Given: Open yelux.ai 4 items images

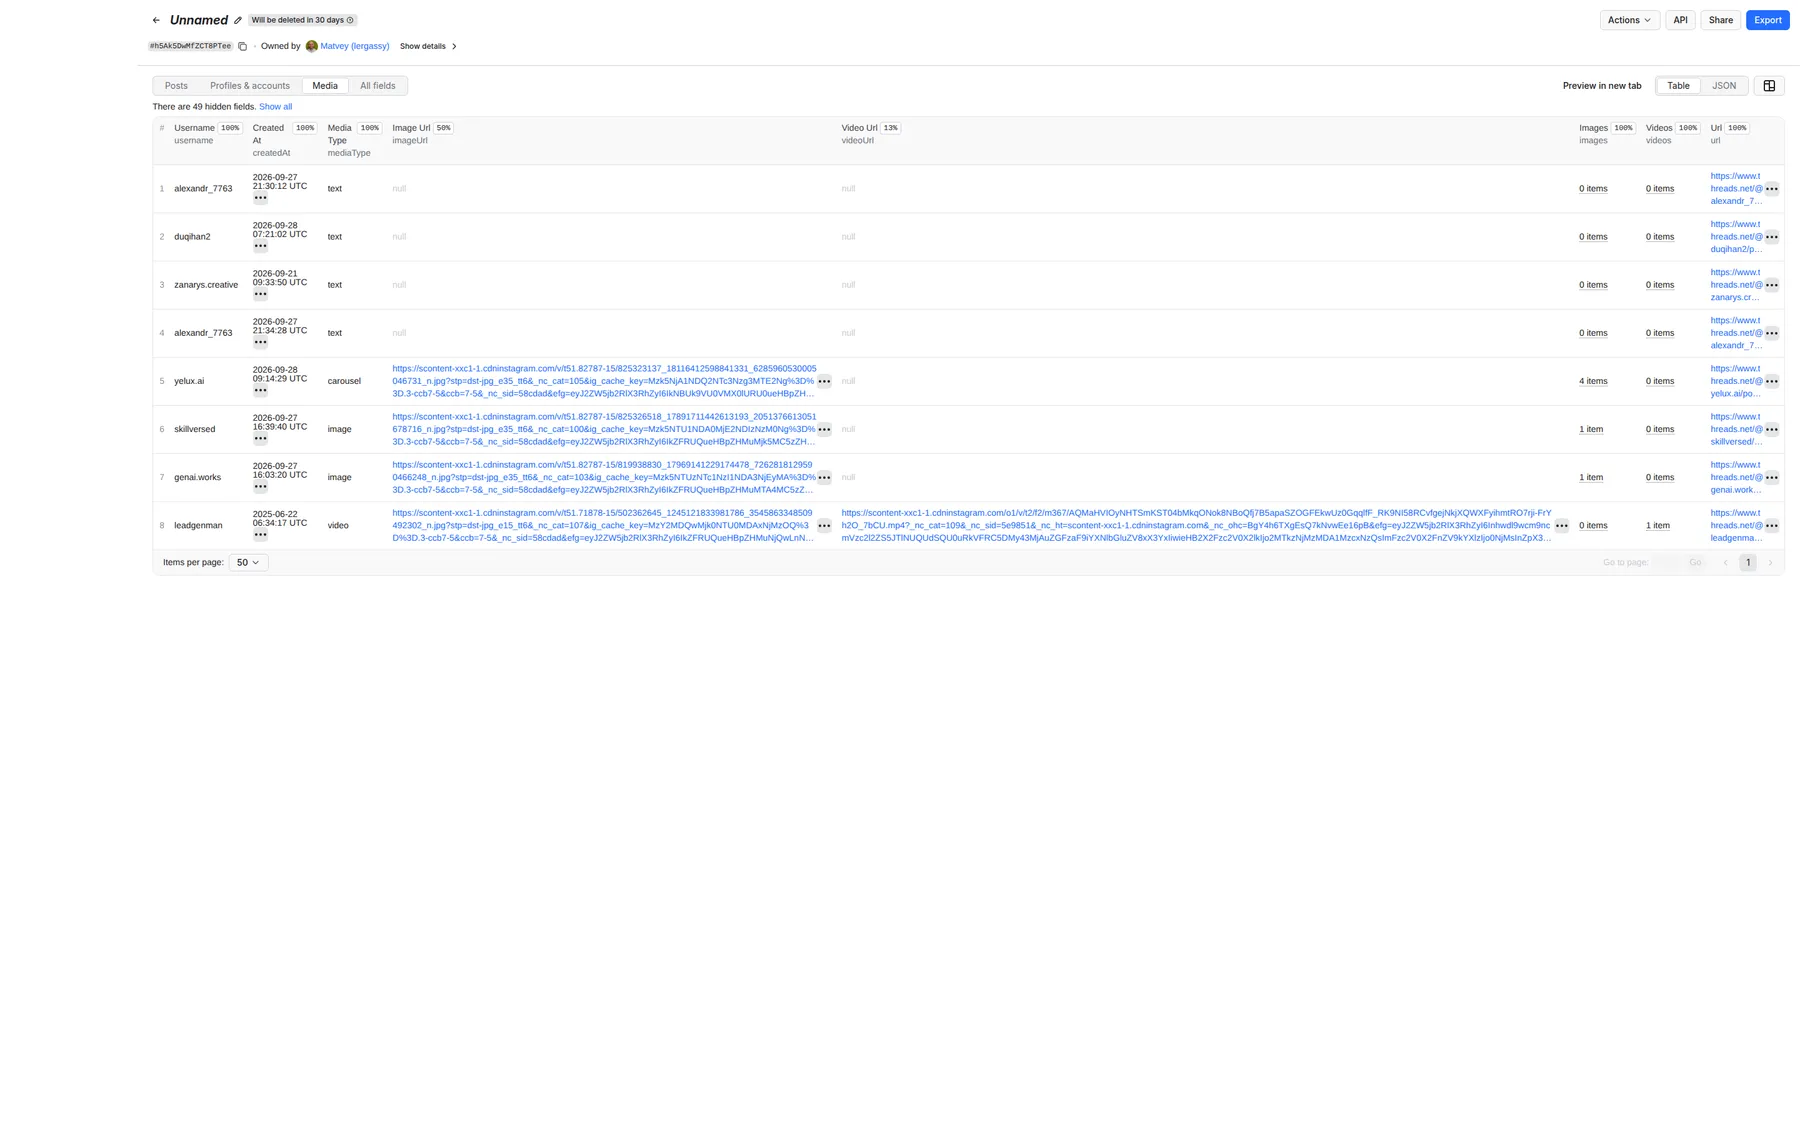Looking at the screenshot, I should coord(1593,381).
